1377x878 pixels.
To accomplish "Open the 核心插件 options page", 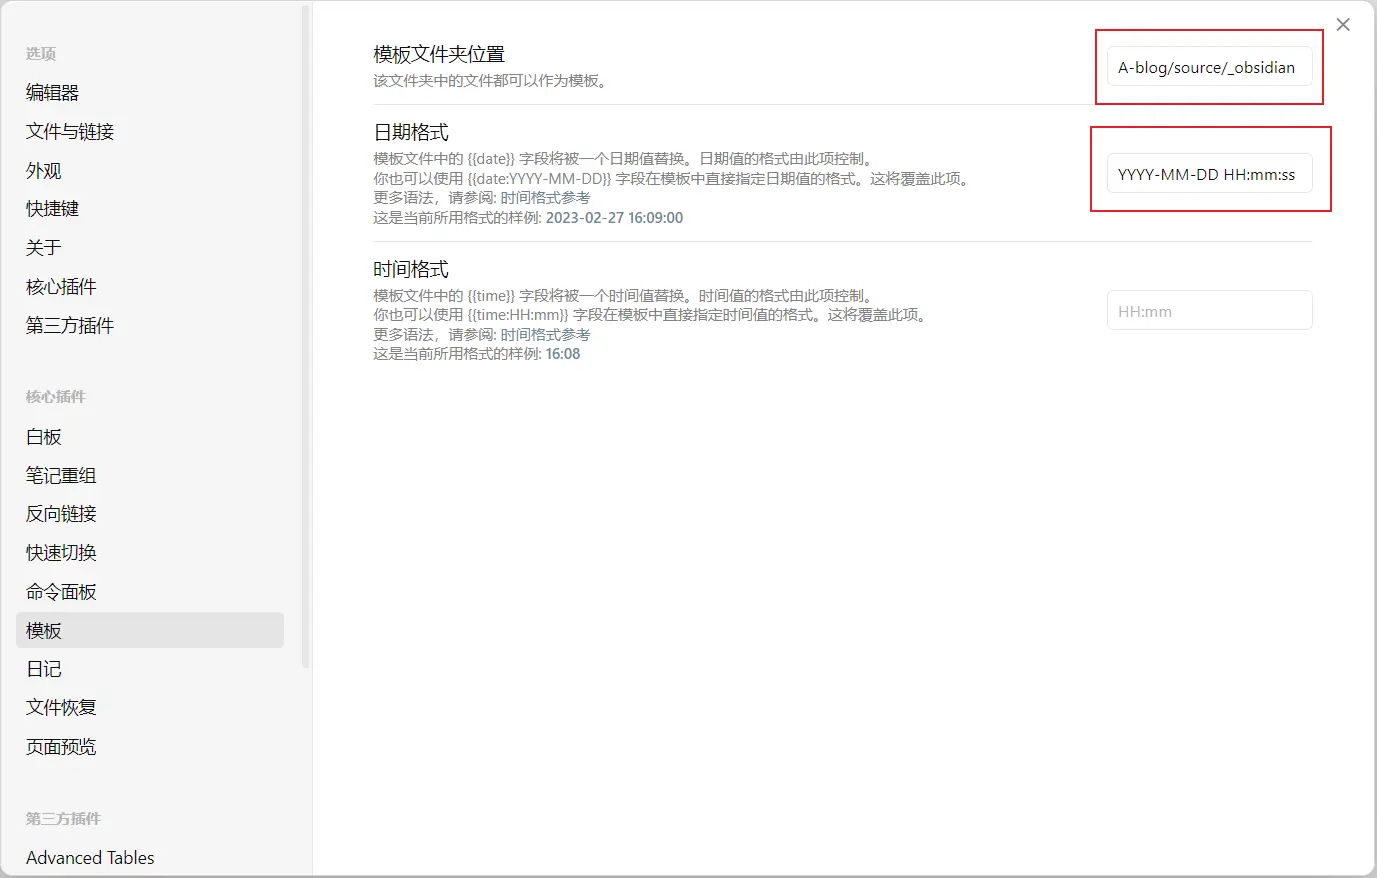I will (61, 287).
